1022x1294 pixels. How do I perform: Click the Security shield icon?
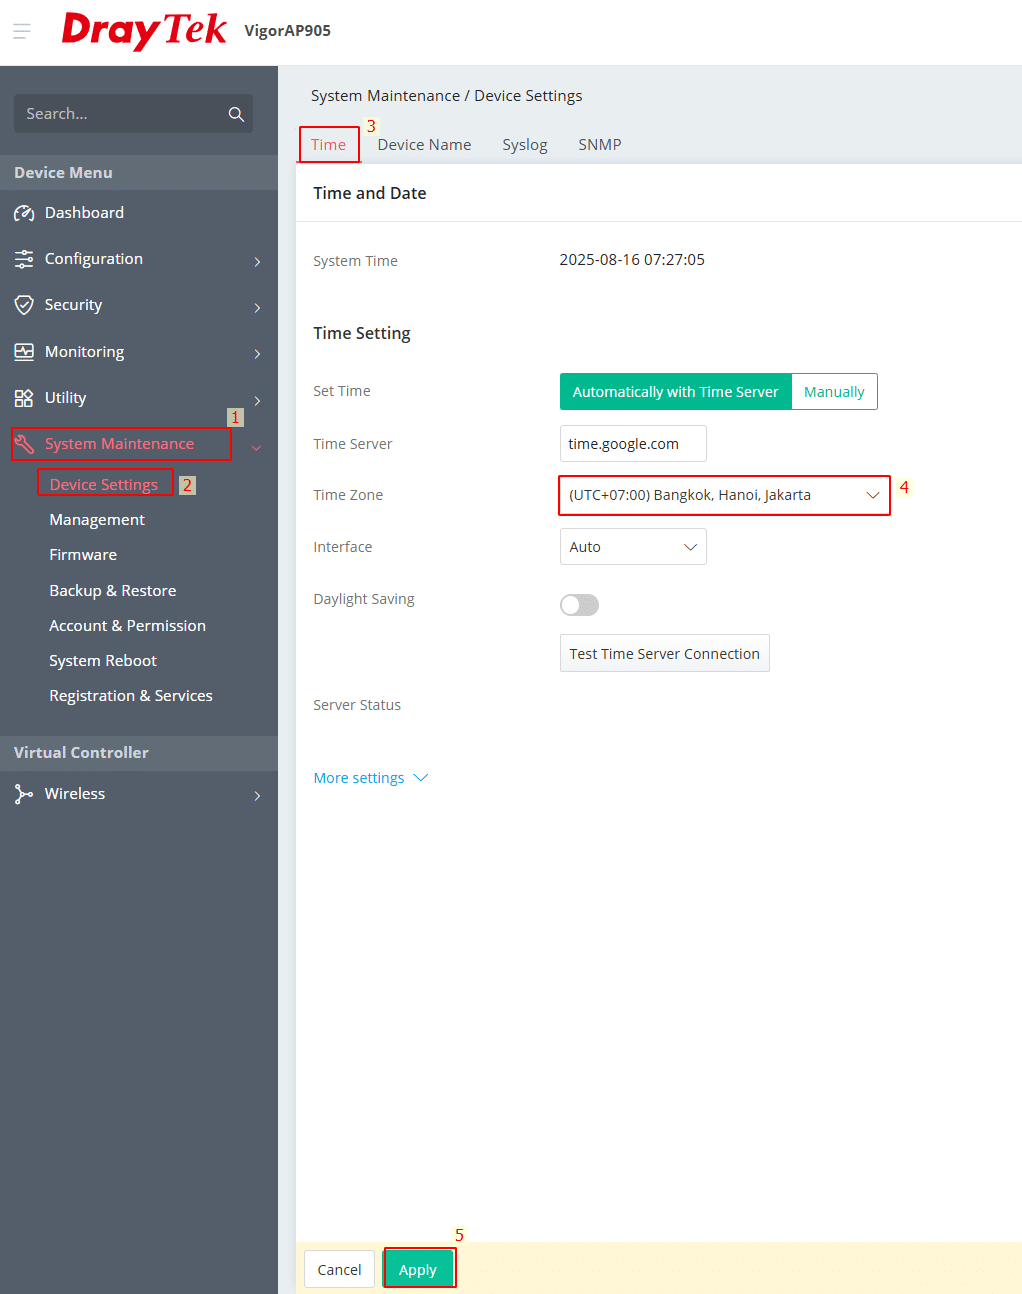pyautogui.click(x=24, y=305)
